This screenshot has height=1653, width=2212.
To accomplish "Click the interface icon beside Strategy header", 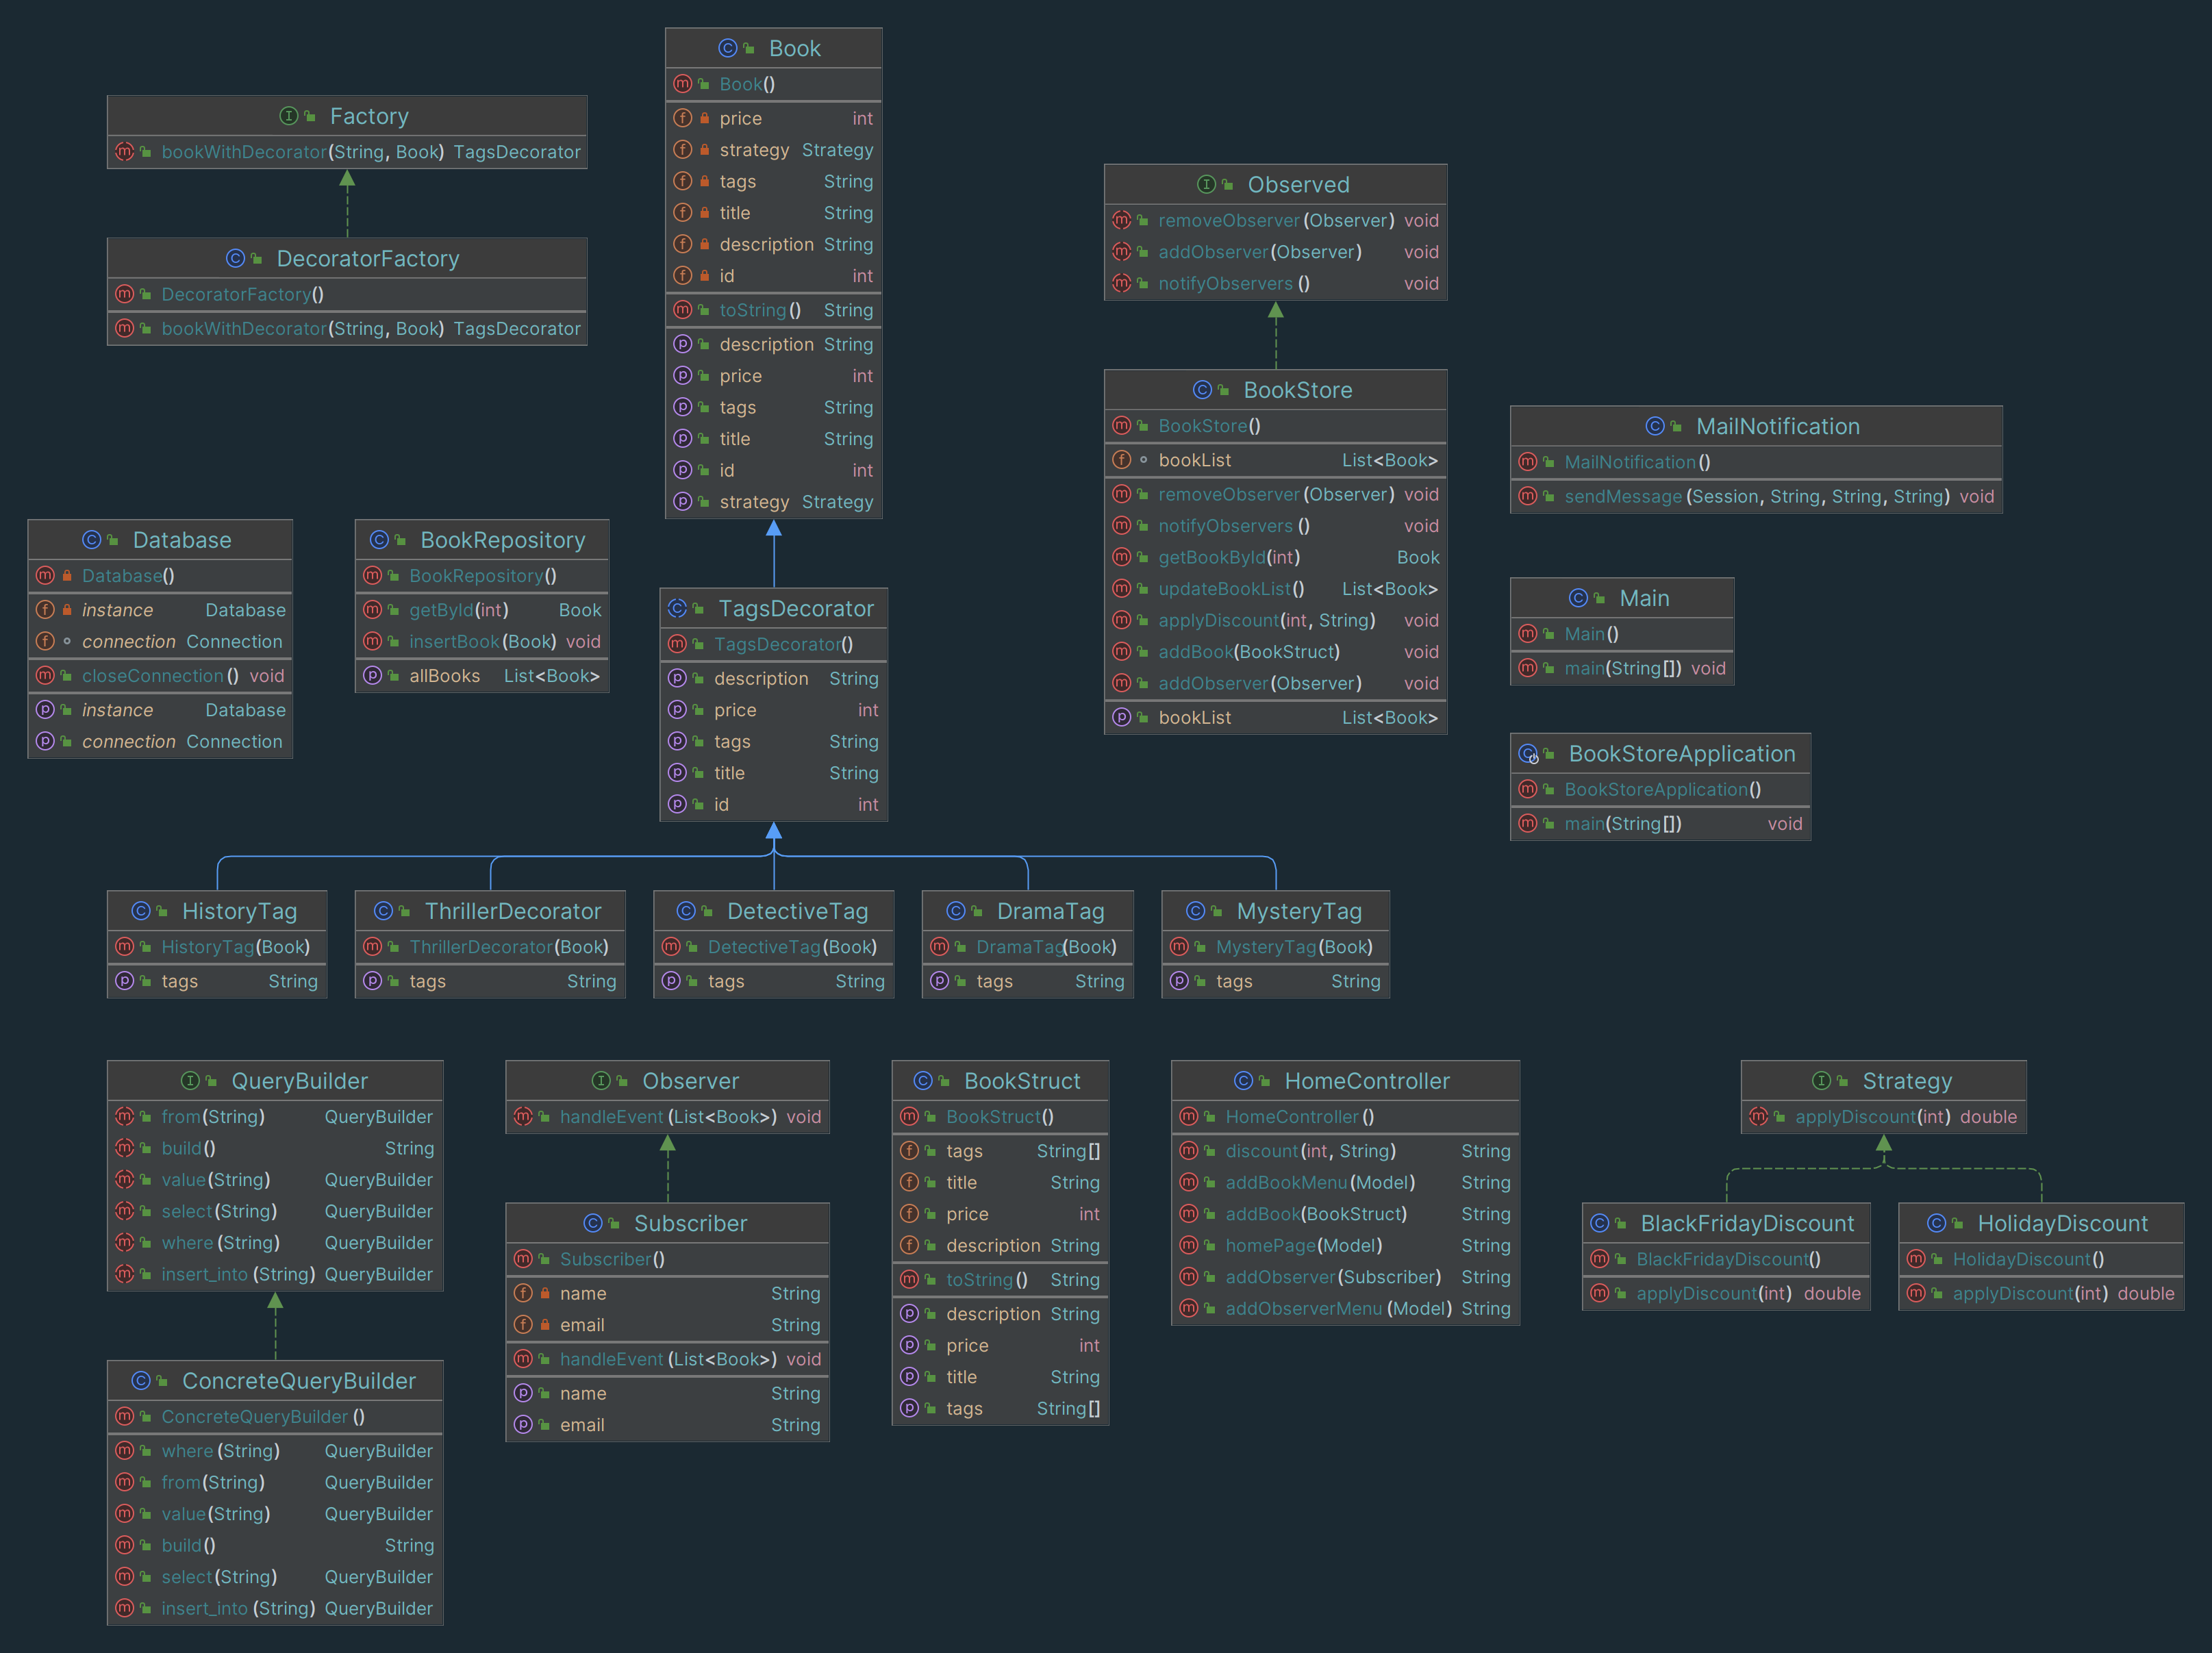I will coord(1821,1081).
